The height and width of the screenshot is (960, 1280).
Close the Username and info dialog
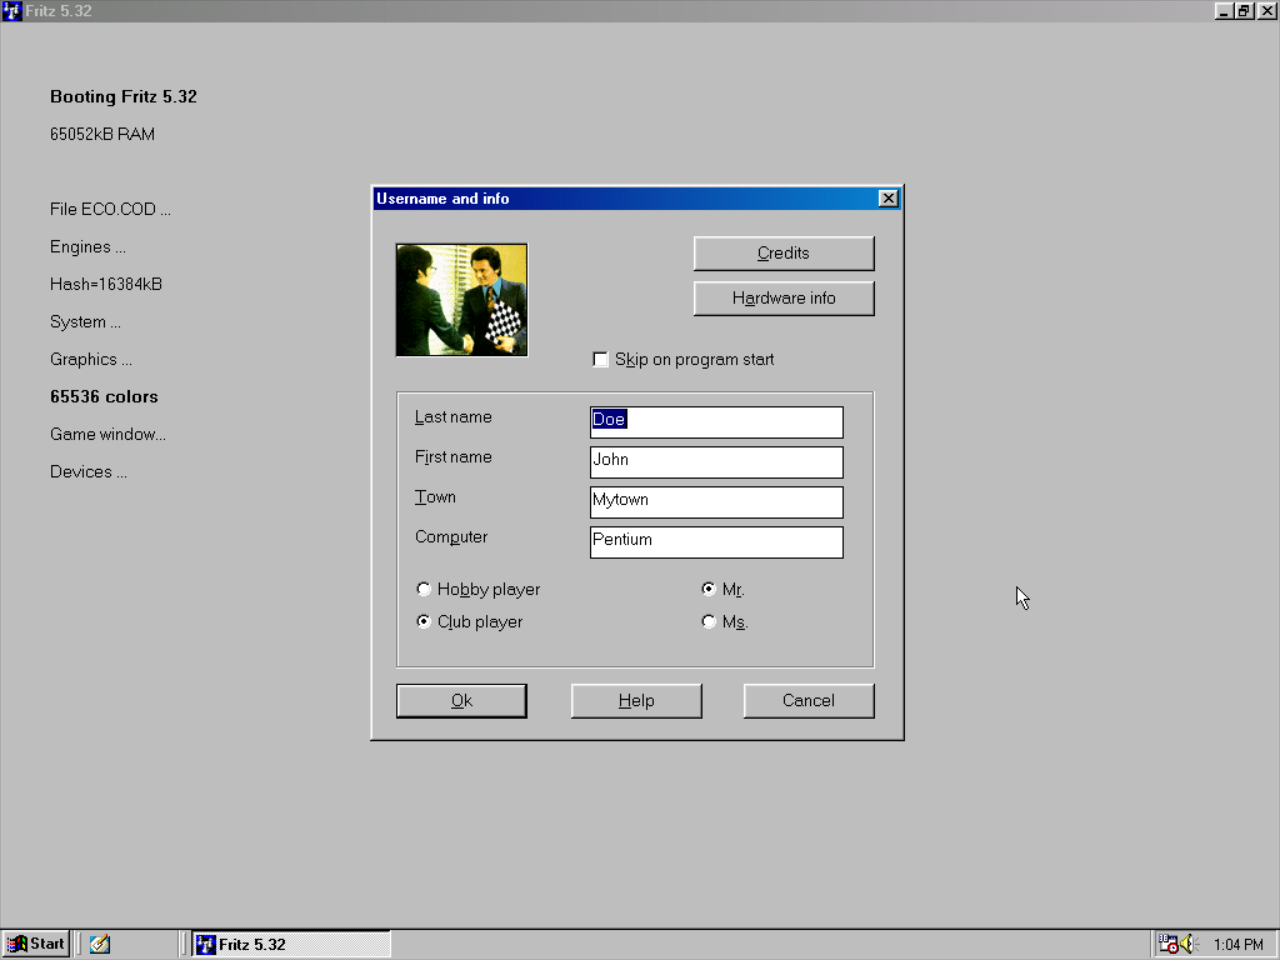tap(888, 198)
